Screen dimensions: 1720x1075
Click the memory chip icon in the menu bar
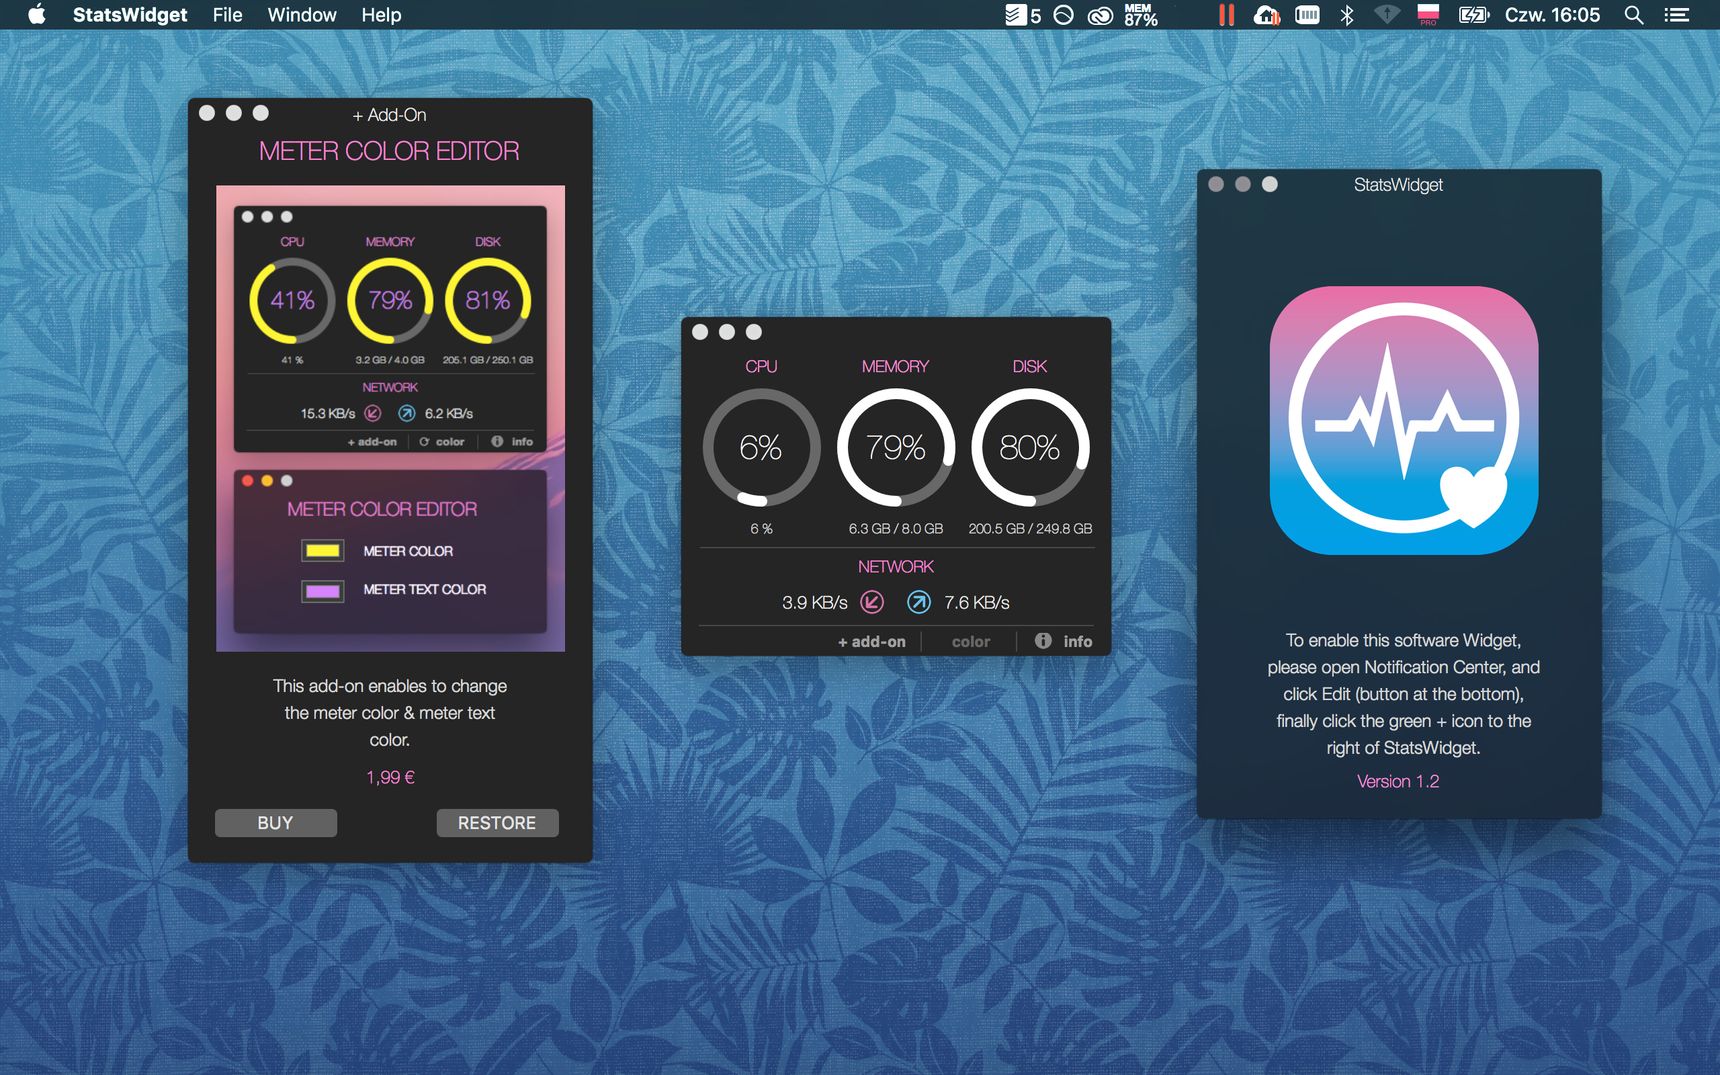(1307, 15)
